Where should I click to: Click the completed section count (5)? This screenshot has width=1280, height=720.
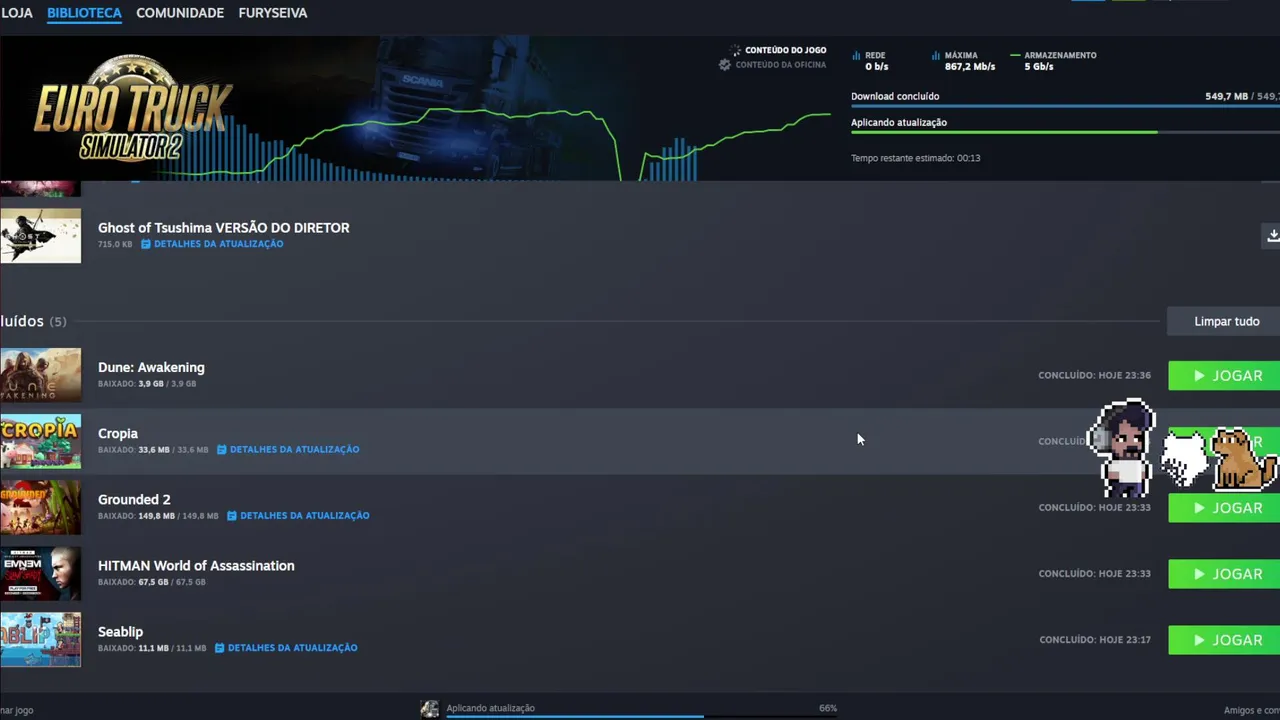tap(58, 321)
